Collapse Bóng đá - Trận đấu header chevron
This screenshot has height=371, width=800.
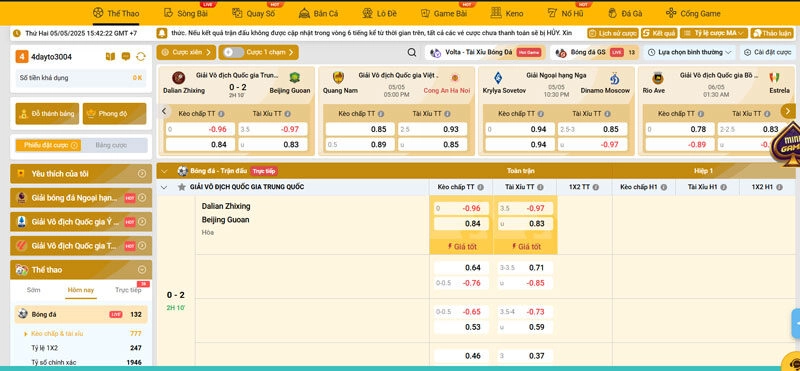(x=165, y=171)
